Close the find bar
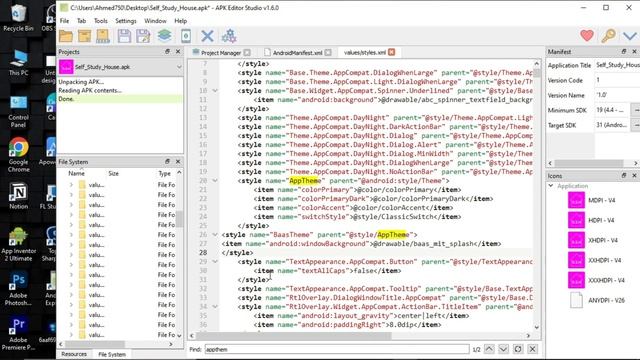Viewport: 640px width, 360px height. (x=532, y=349)
